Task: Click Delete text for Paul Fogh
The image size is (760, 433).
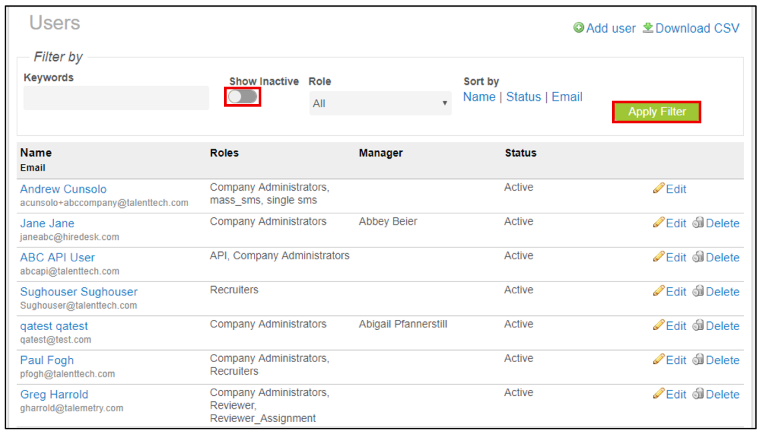Action: [723, 360]
